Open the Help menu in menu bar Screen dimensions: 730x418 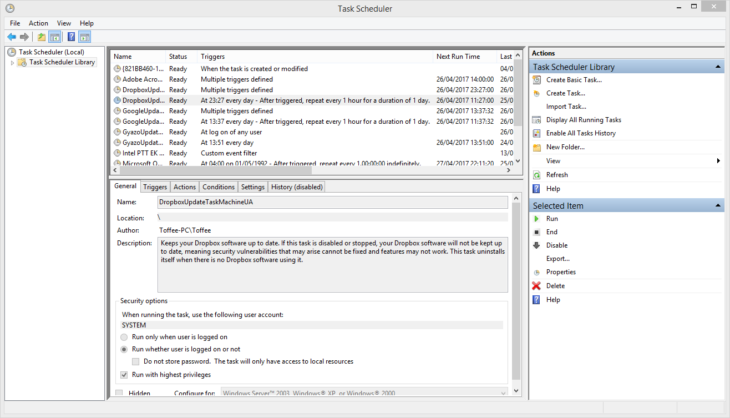pos(87,23)
